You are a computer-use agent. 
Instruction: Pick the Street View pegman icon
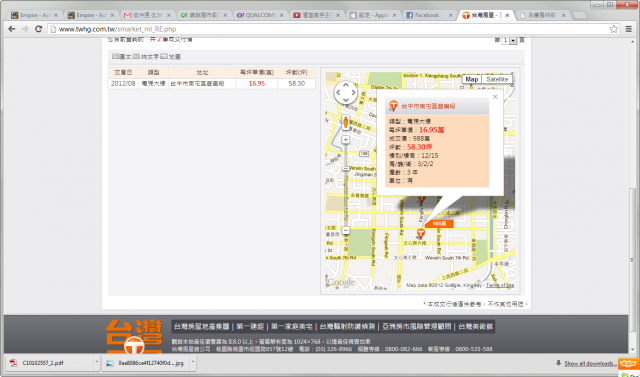point(346,122)
